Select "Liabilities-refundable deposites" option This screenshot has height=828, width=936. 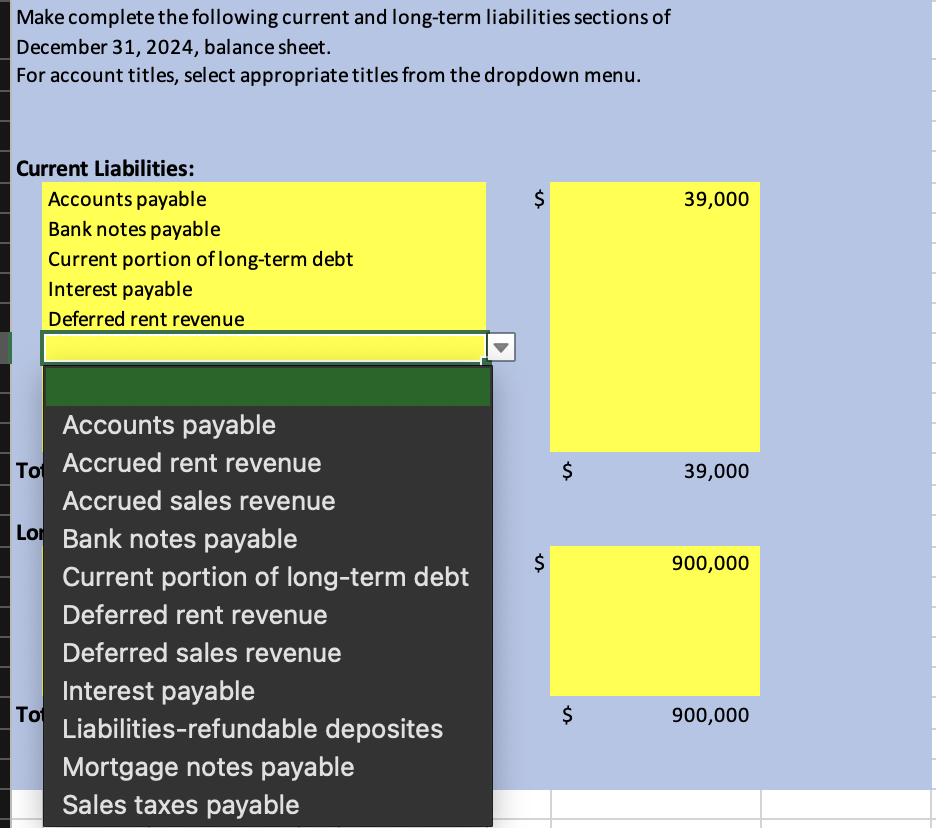tap(253, 728)
